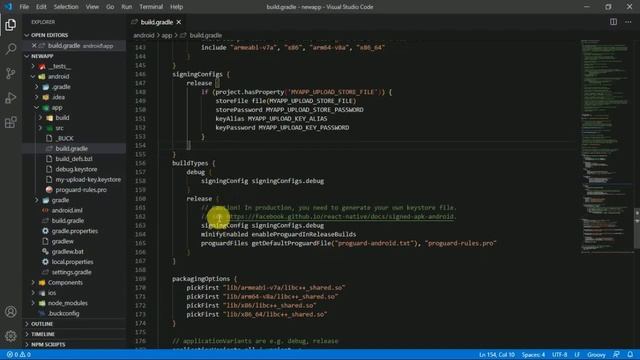This screenshot has width=640, height=360.
Task: Click the feedback icon in status bar
Action: pos(616,355)
